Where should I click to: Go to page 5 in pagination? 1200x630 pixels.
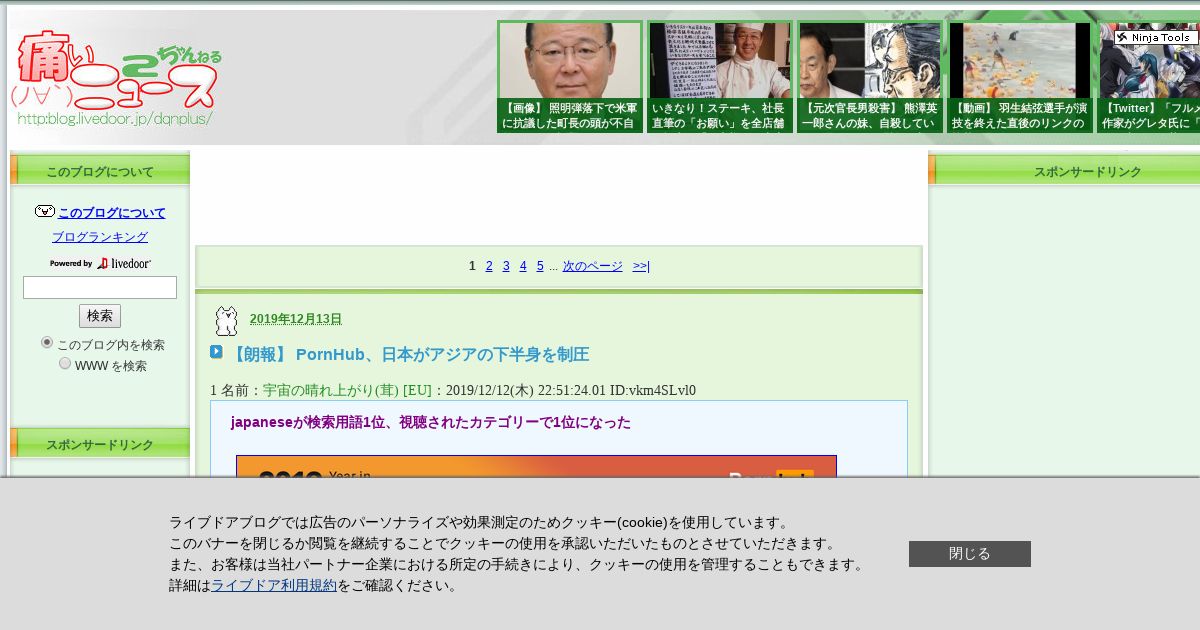[540, 266]
